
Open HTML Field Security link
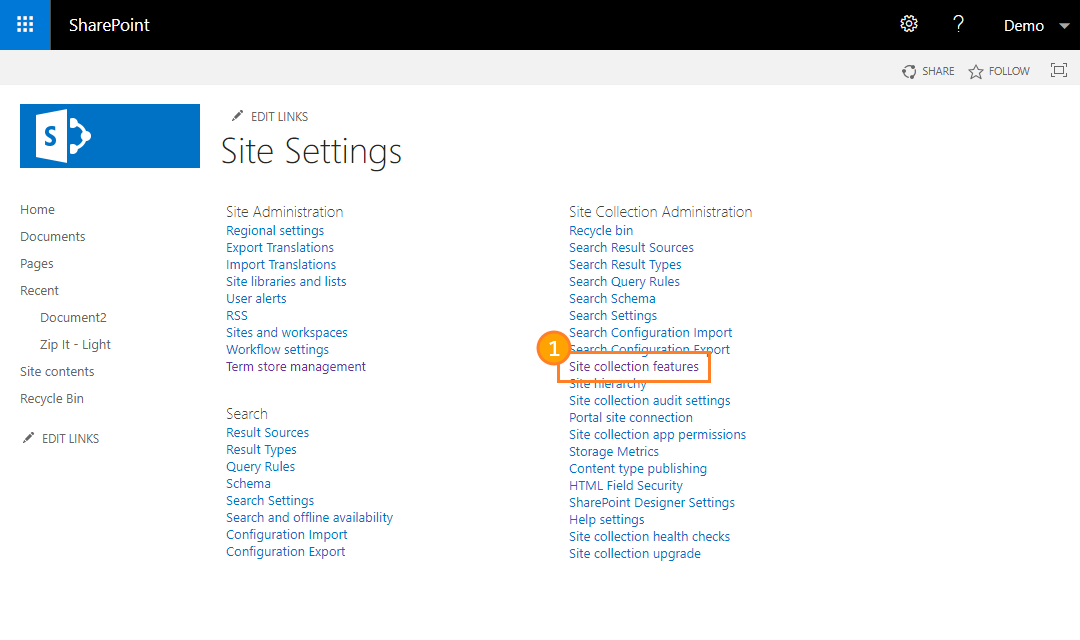(x=625, y=486)
